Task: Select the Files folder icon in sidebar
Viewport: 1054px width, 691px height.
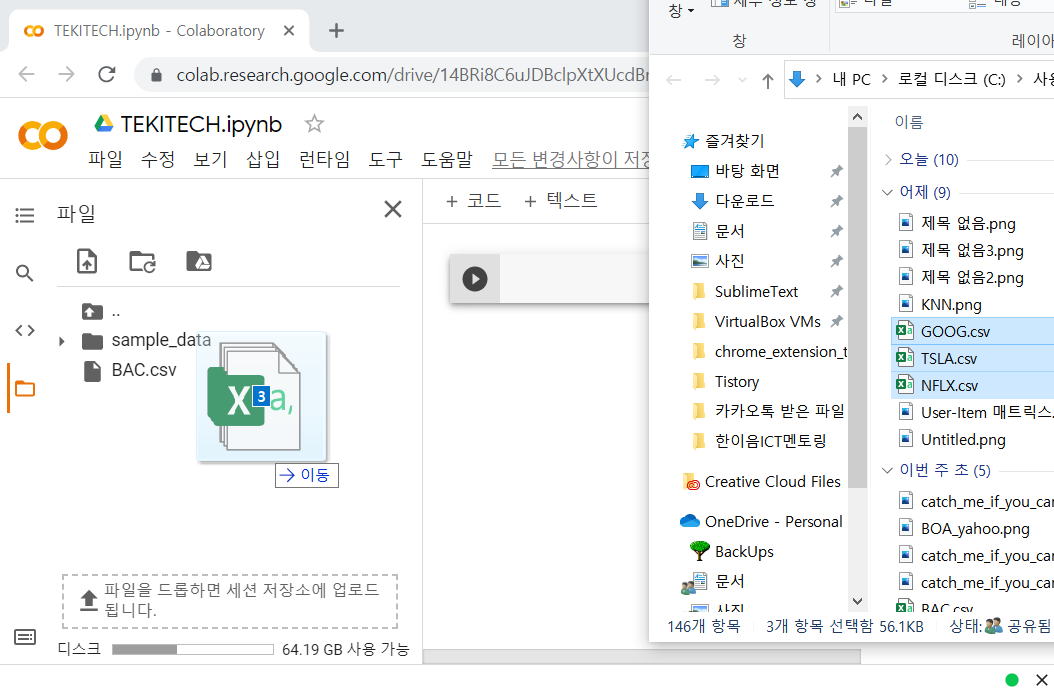Action: click(25, 389)
